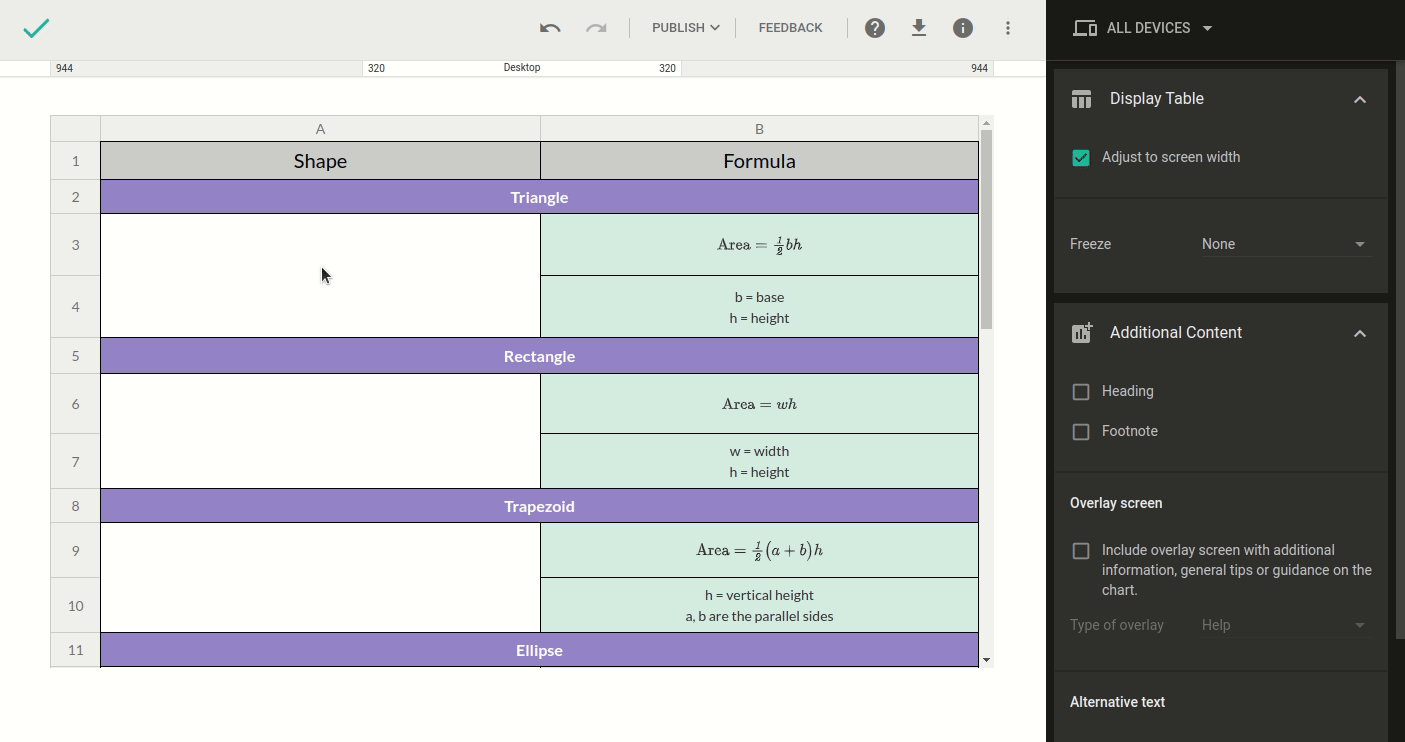This screenshot has width=1405, height=742.
Task: Enable the Footnote checkbox
Action: pos(1081,432)
